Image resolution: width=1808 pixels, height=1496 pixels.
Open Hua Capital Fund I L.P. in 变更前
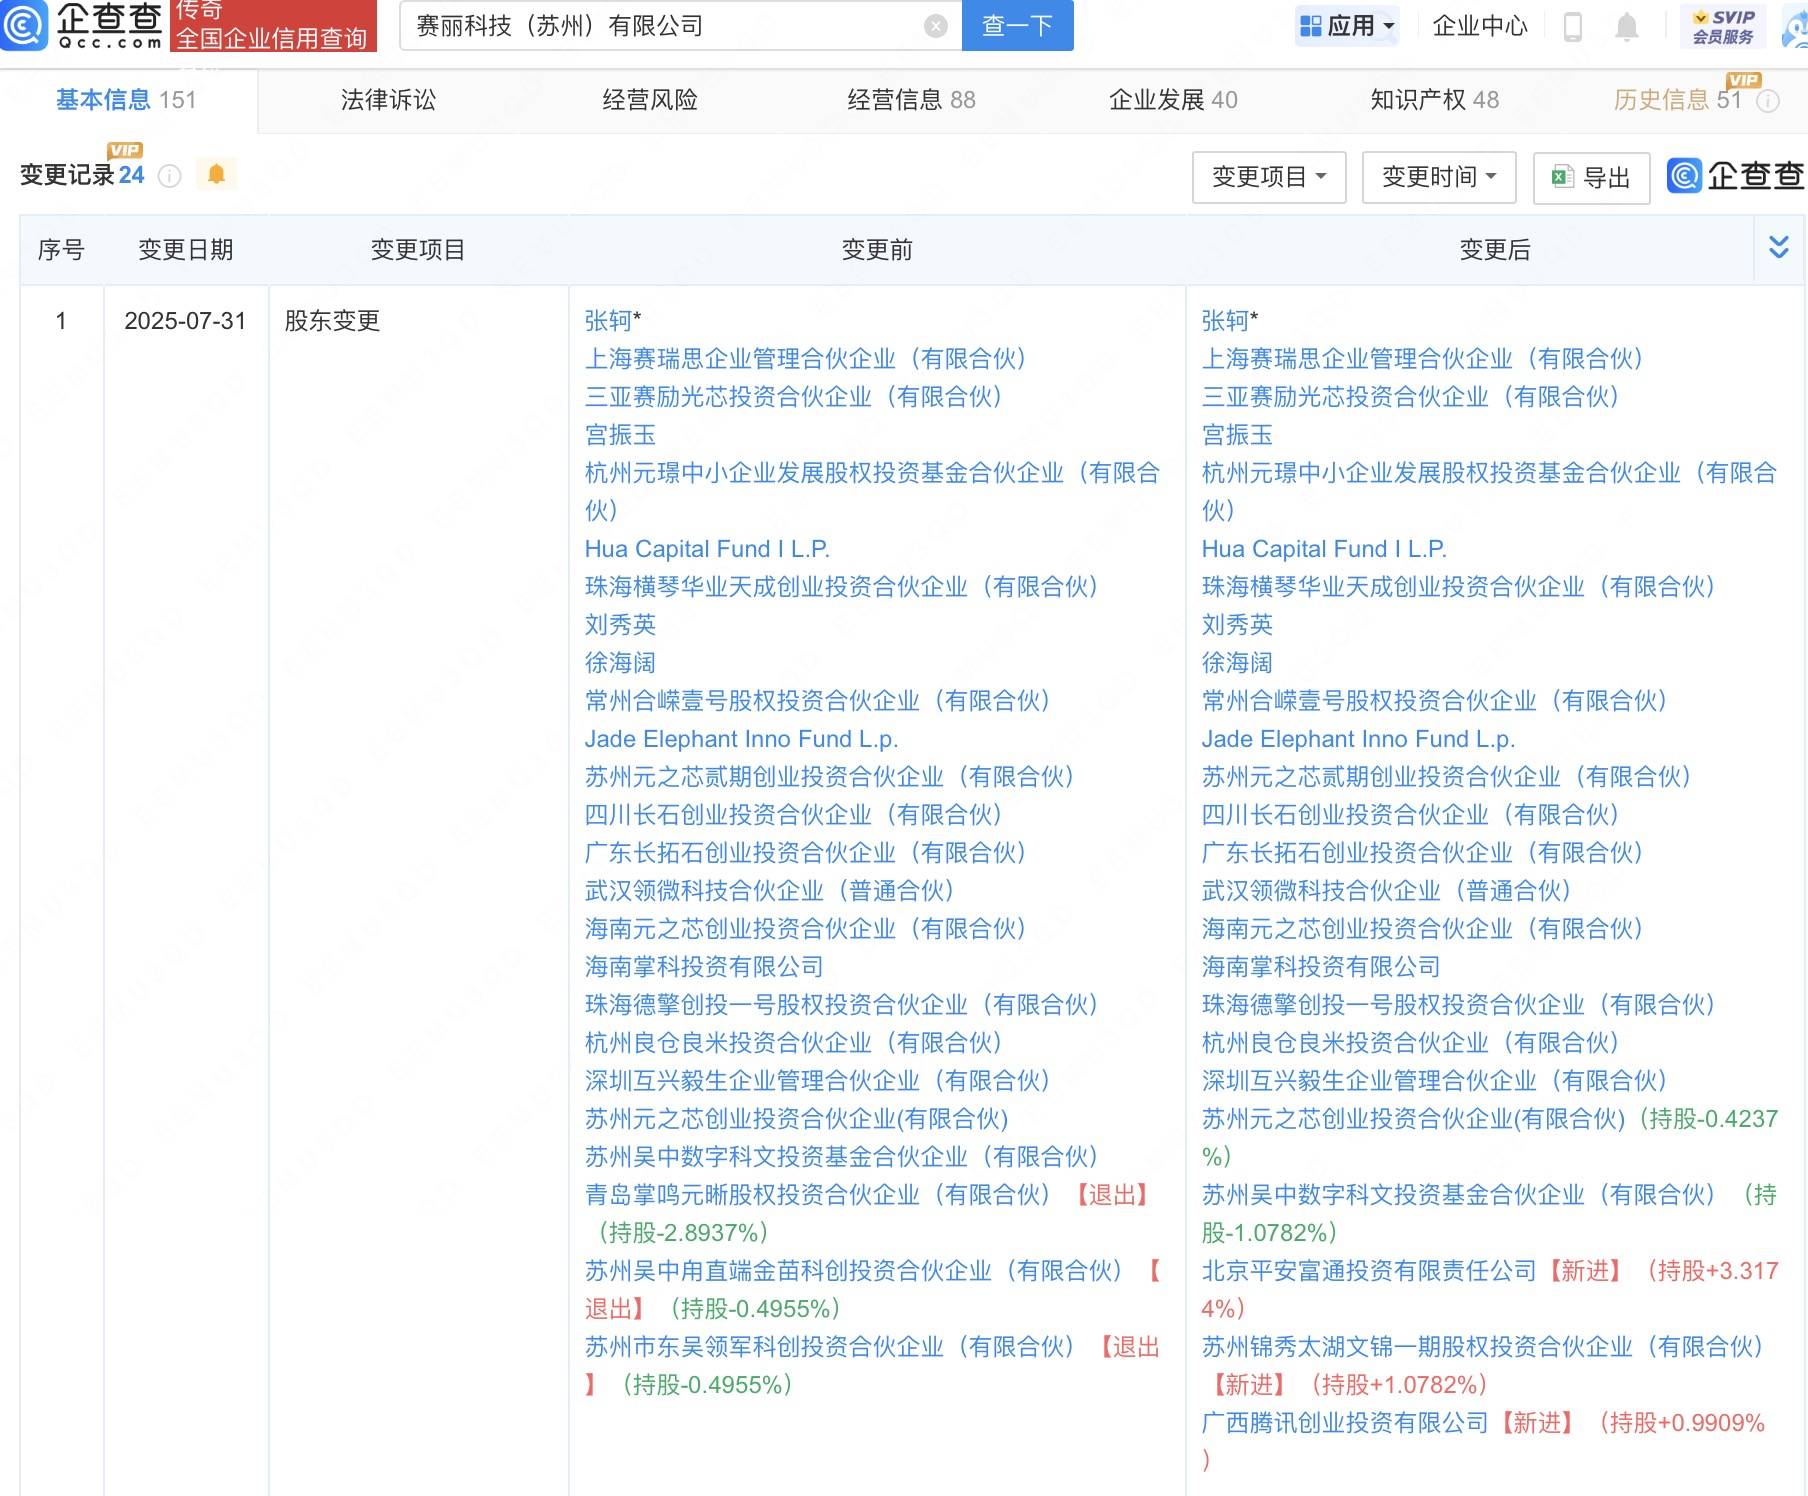[x=707, y=549]
